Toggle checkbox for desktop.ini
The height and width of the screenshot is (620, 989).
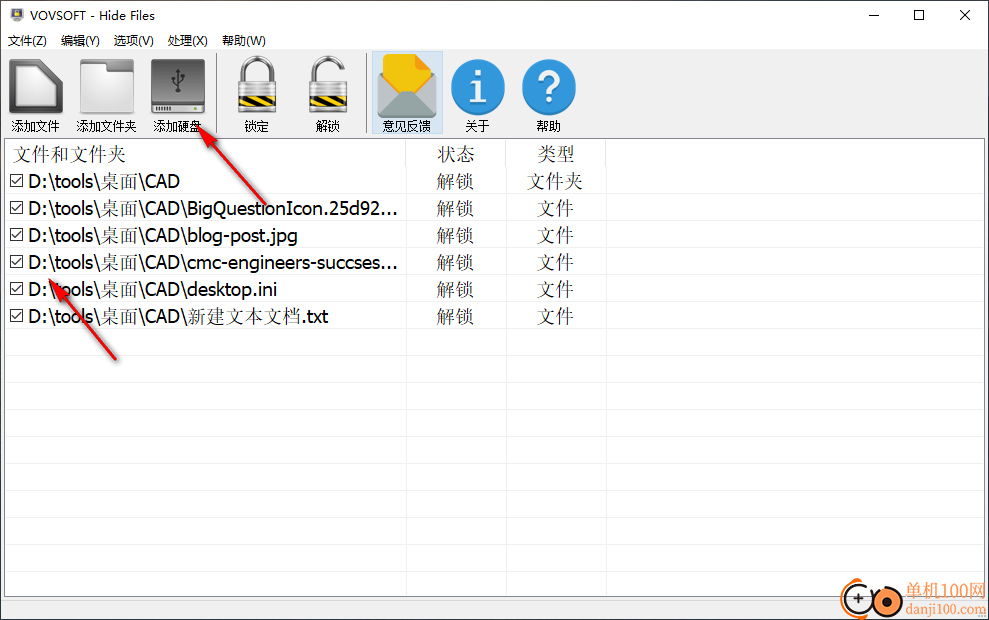click(x=16, y=288)
